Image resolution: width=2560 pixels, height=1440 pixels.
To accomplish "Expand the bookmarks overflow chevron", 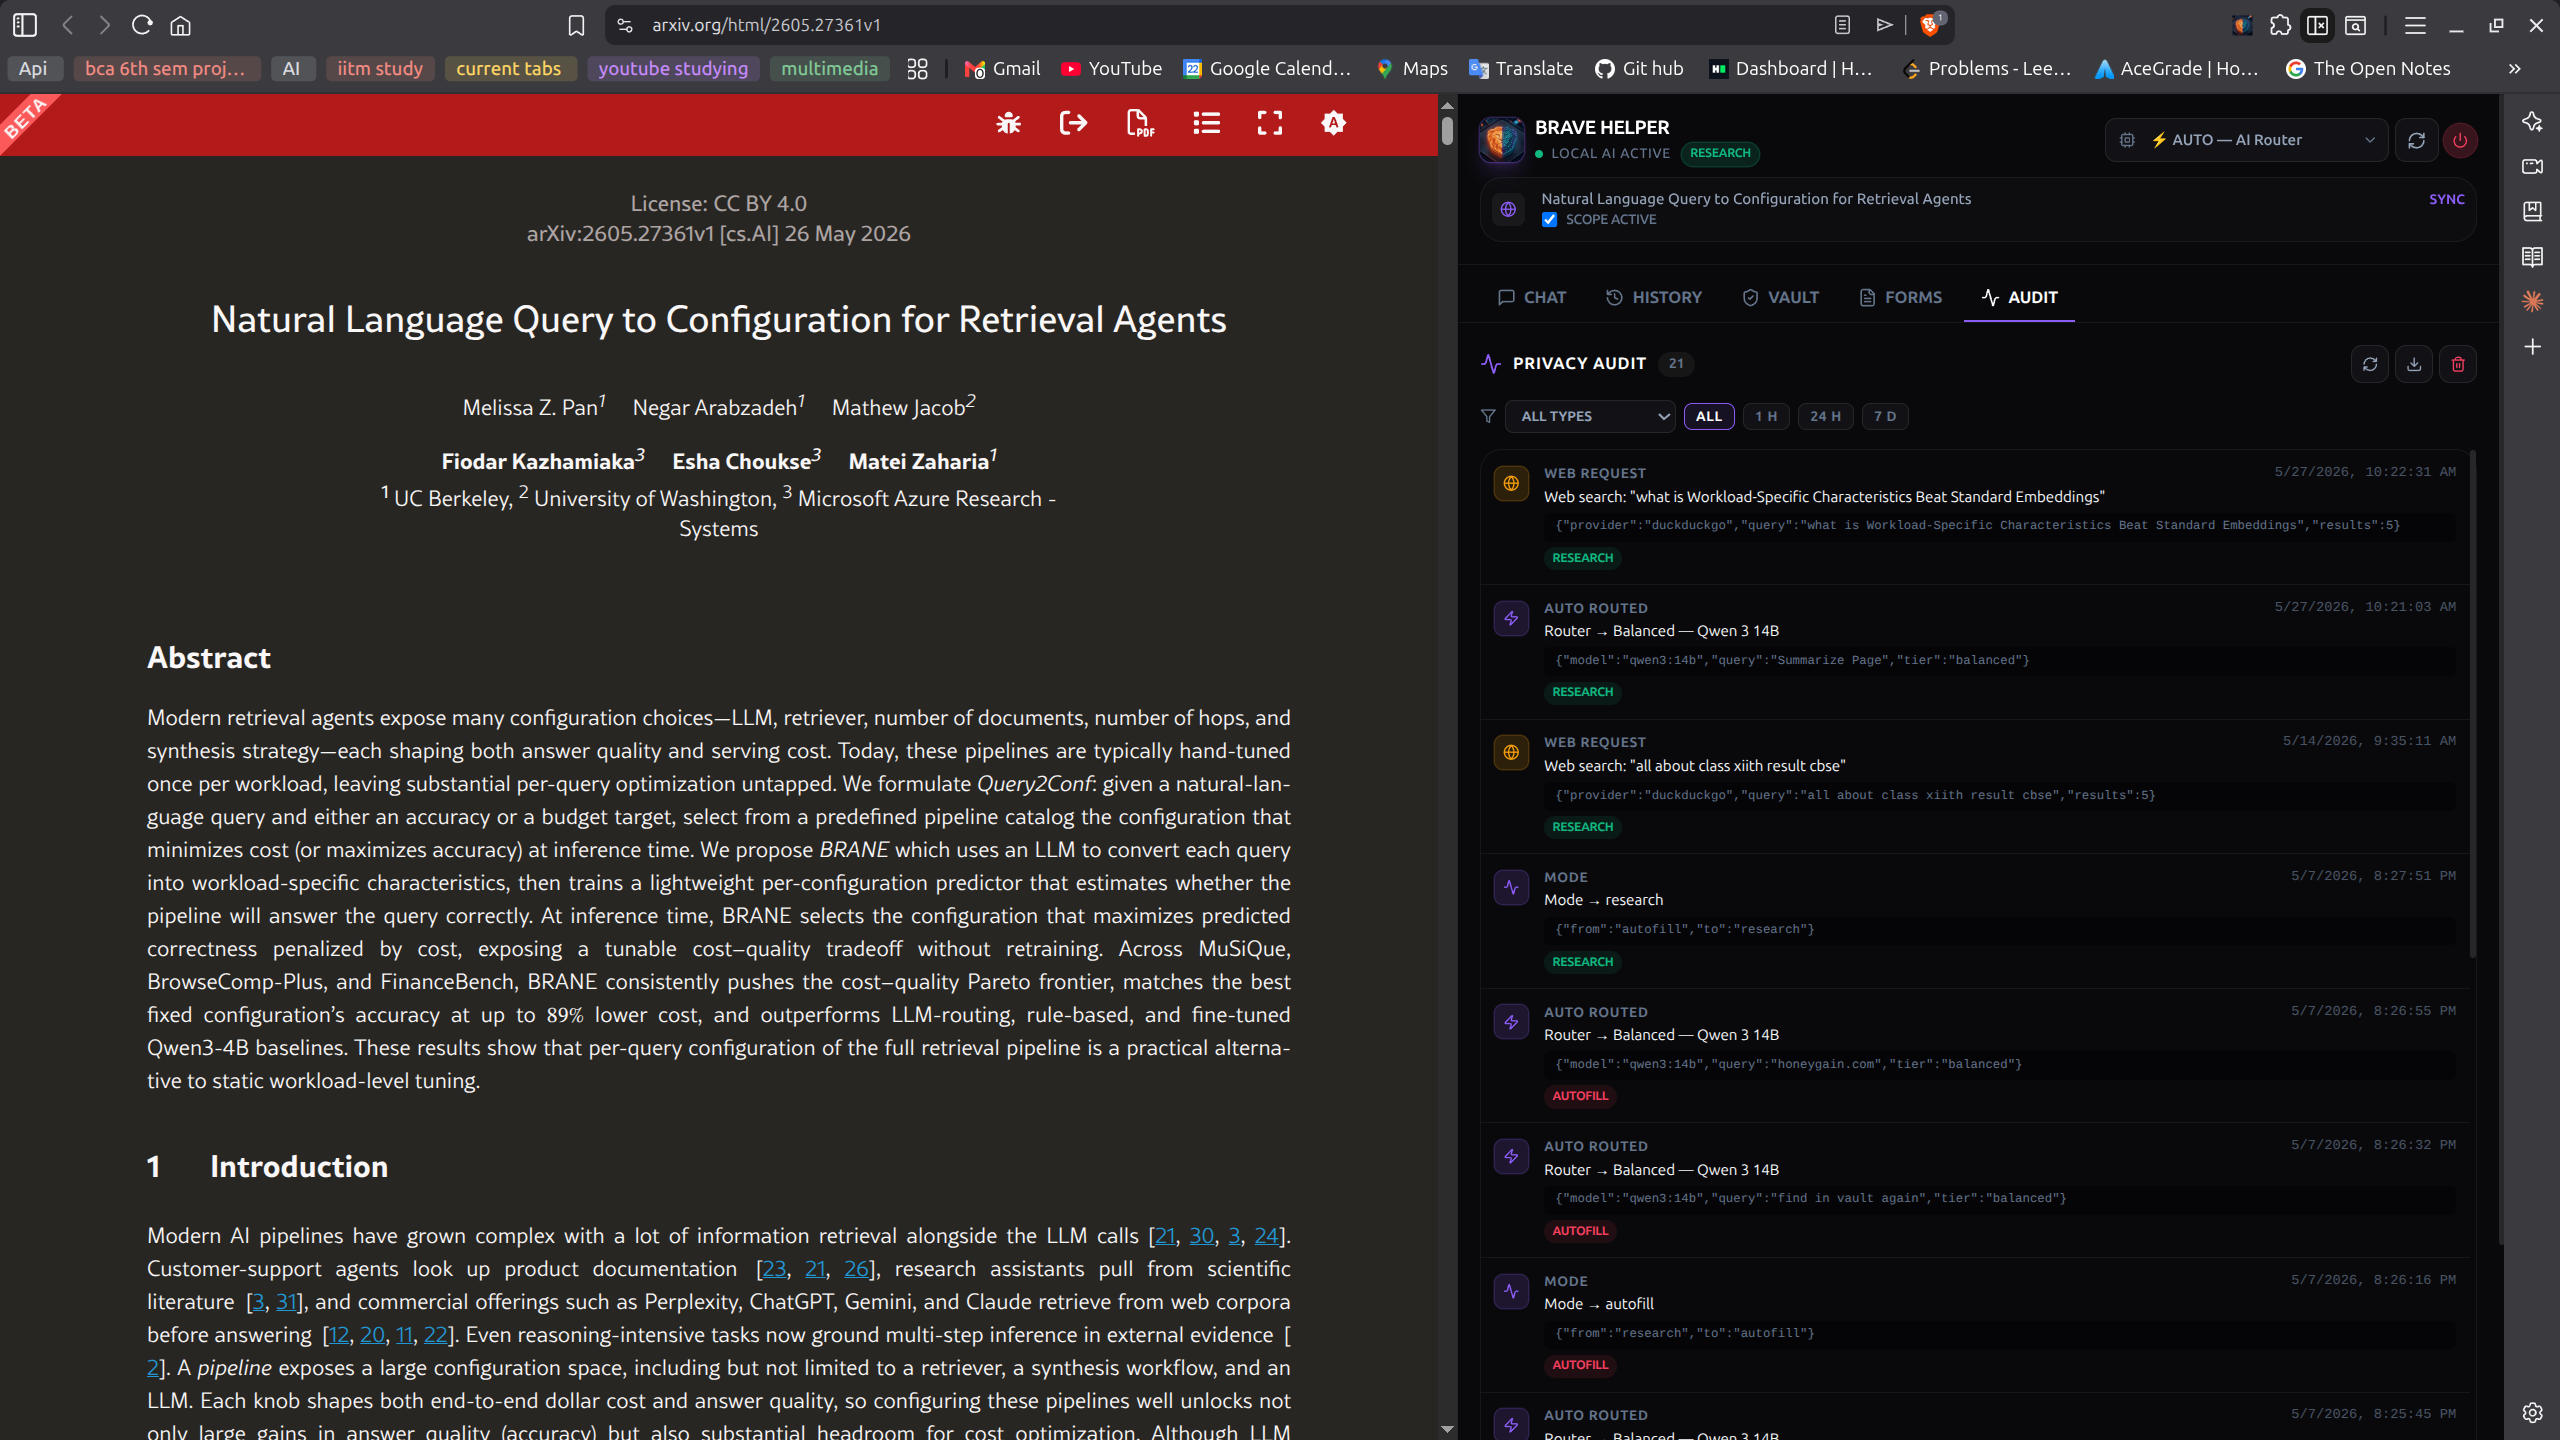I will [x=2514, y=69].
